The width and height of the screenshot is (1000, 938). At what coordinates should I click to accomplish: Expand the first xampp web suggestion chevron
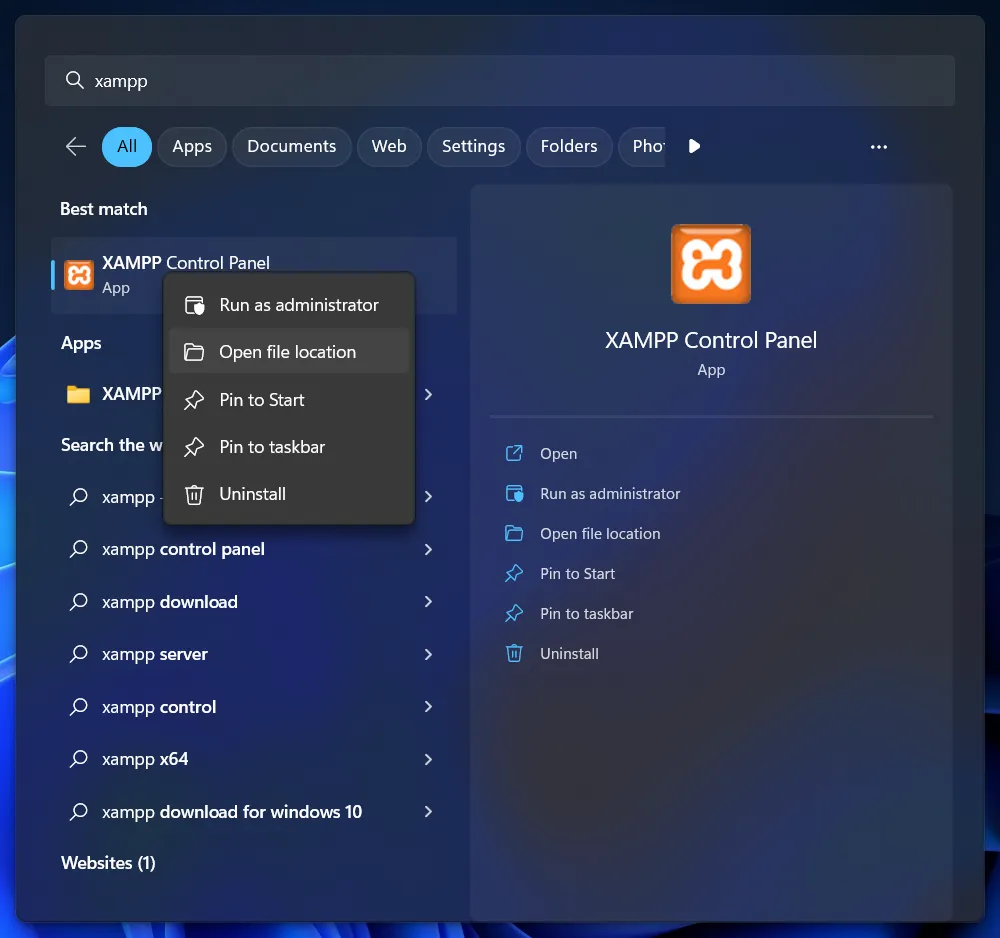pos(429,496)
